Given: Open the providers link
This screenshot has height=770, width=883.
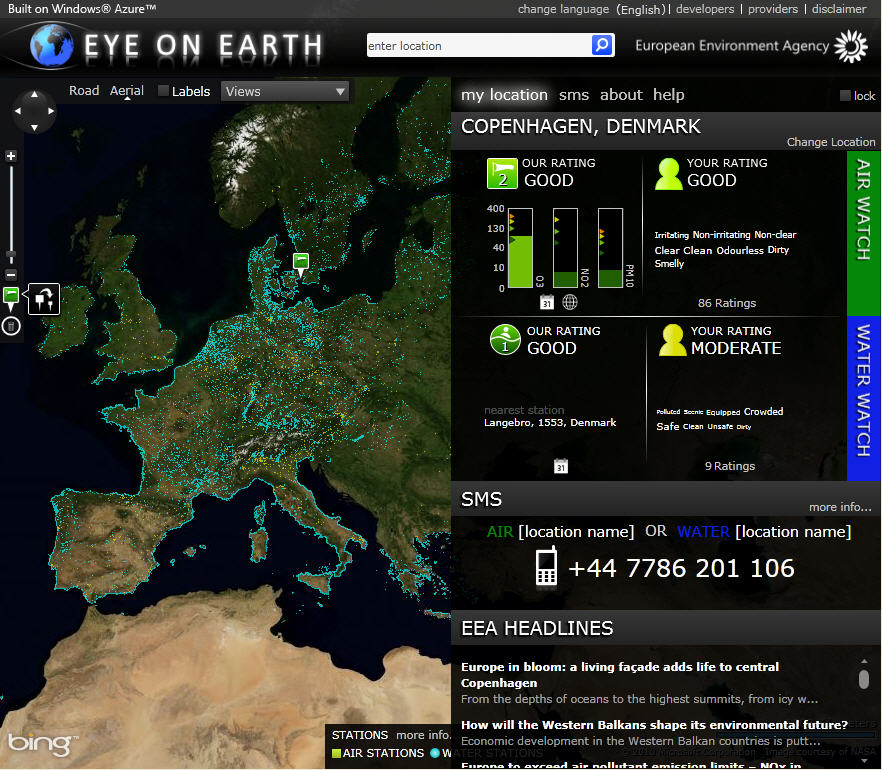Looking at the screenshot, I should [773, 9].
